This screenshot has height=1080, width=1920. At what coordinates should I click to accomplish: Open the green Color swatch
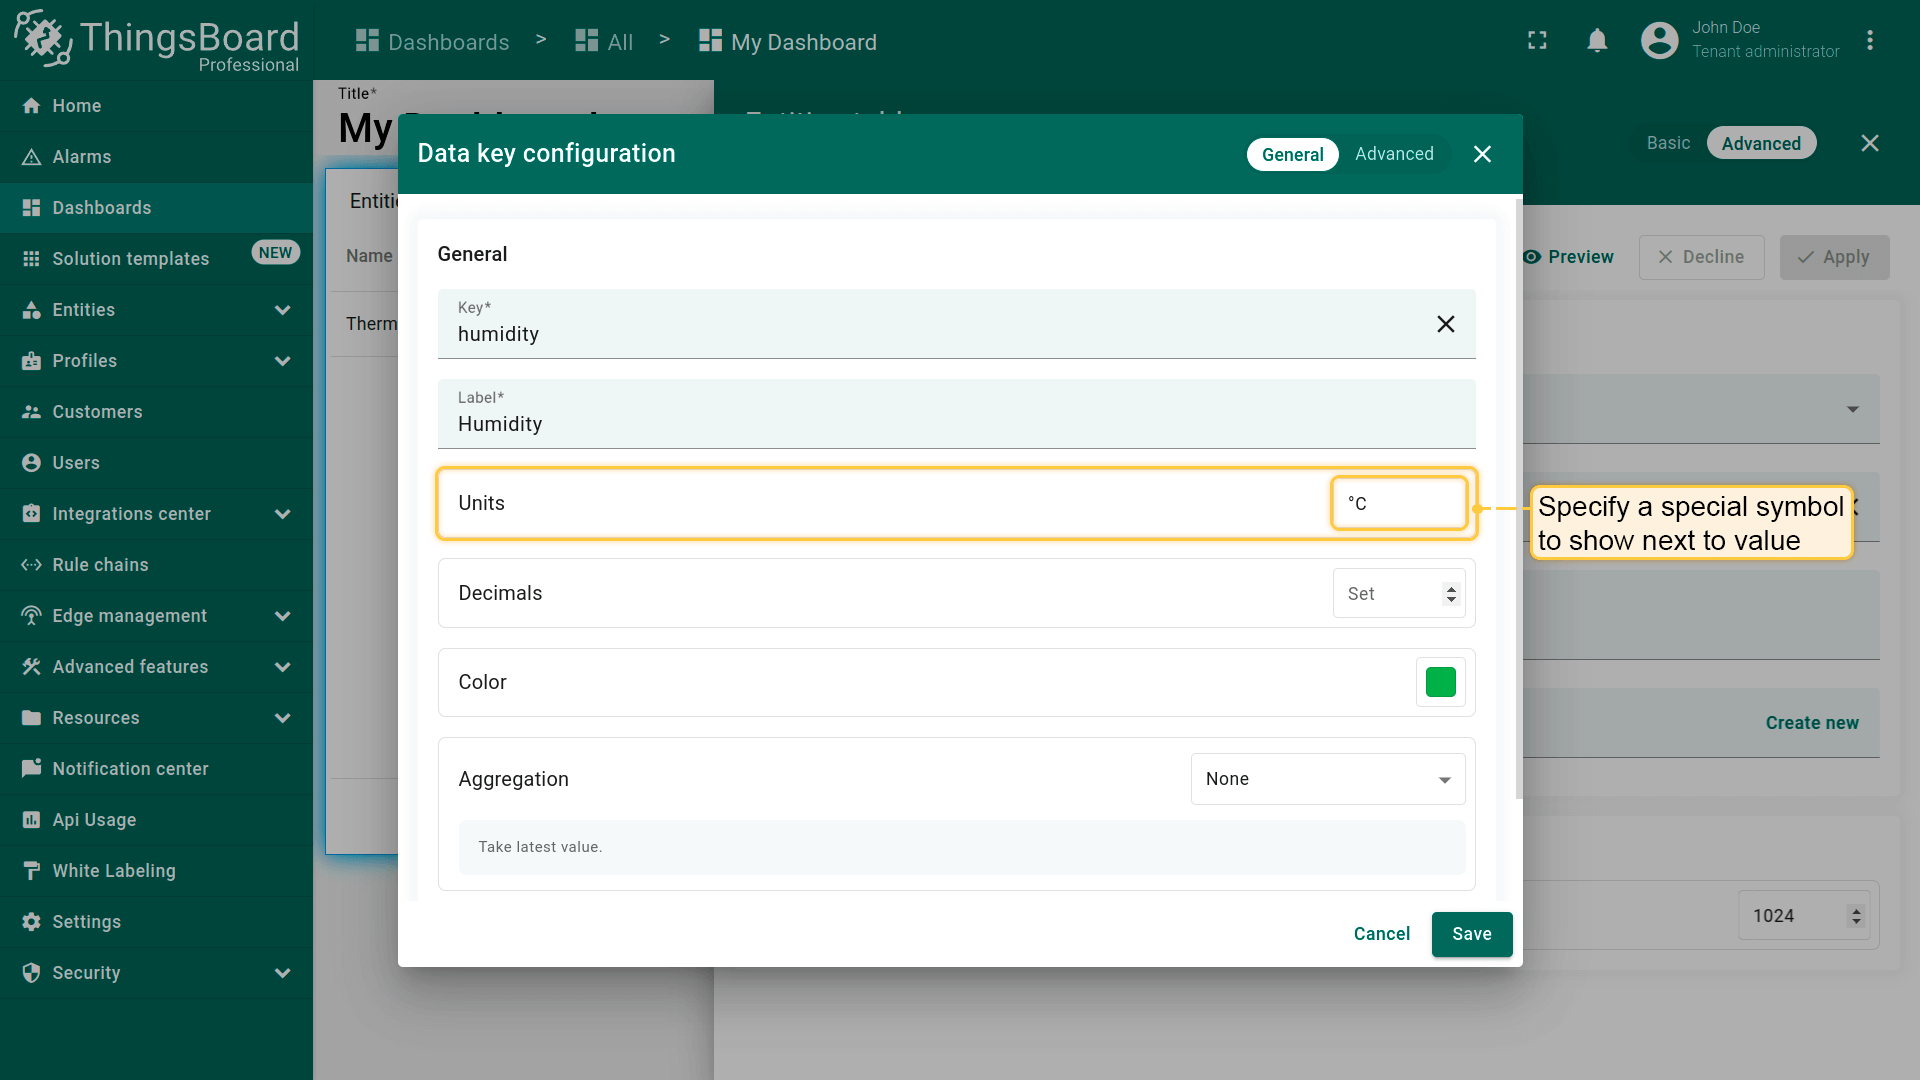1440,682
